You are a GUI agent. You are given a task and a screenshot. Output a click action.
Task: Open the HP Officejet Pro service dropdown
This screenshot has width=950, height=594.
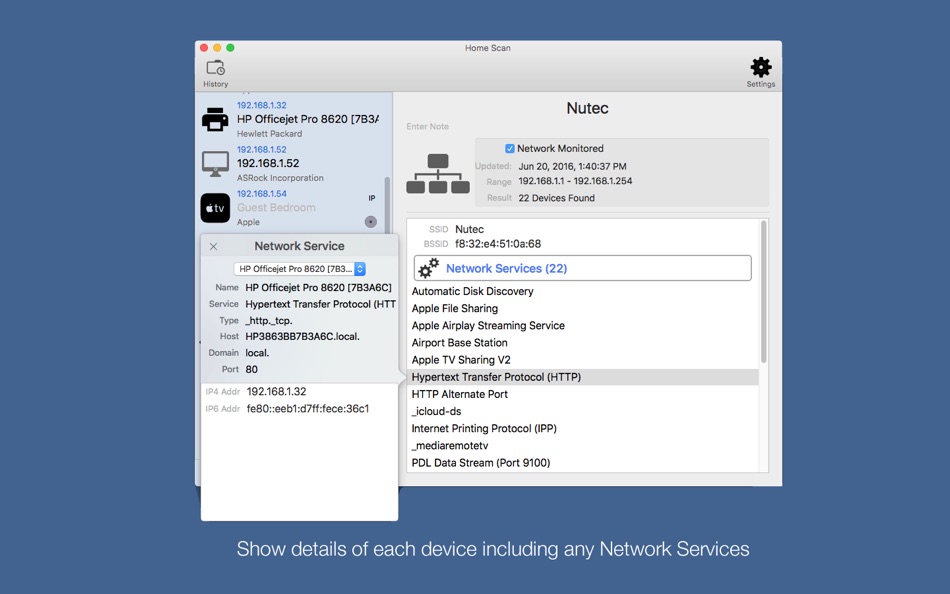tap(299, 269)
